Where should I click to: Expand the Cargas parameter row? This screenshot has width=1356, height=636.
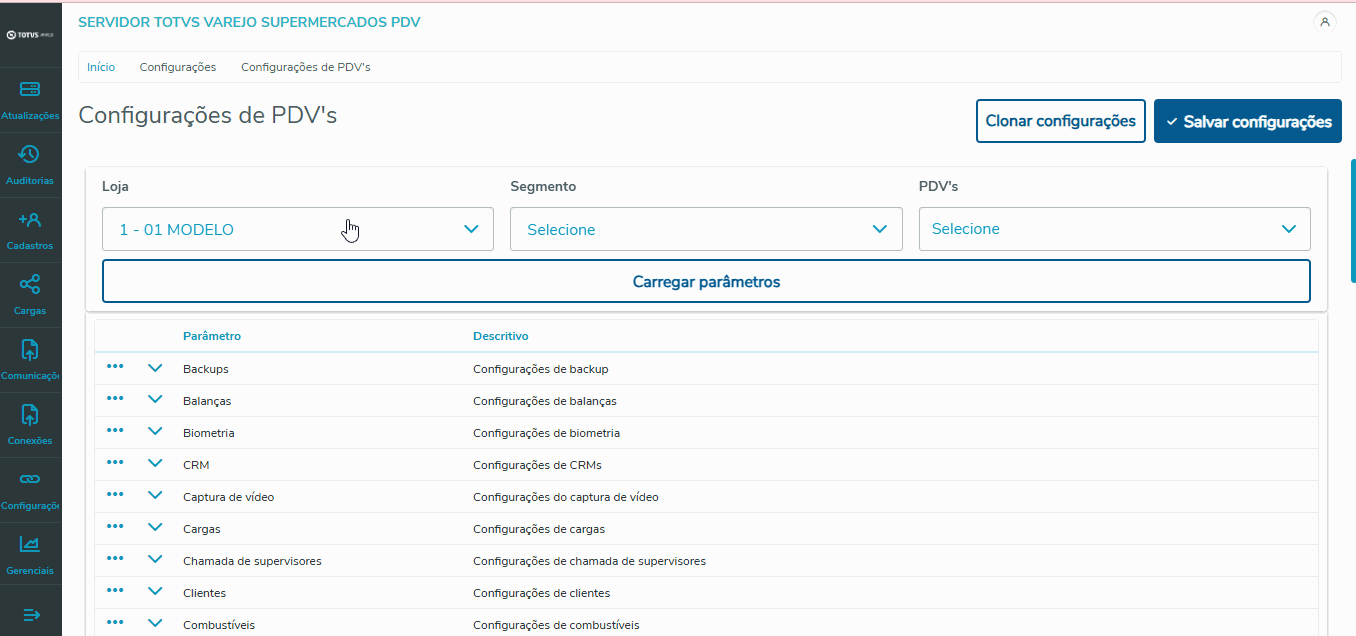click(x=155, y=528)
